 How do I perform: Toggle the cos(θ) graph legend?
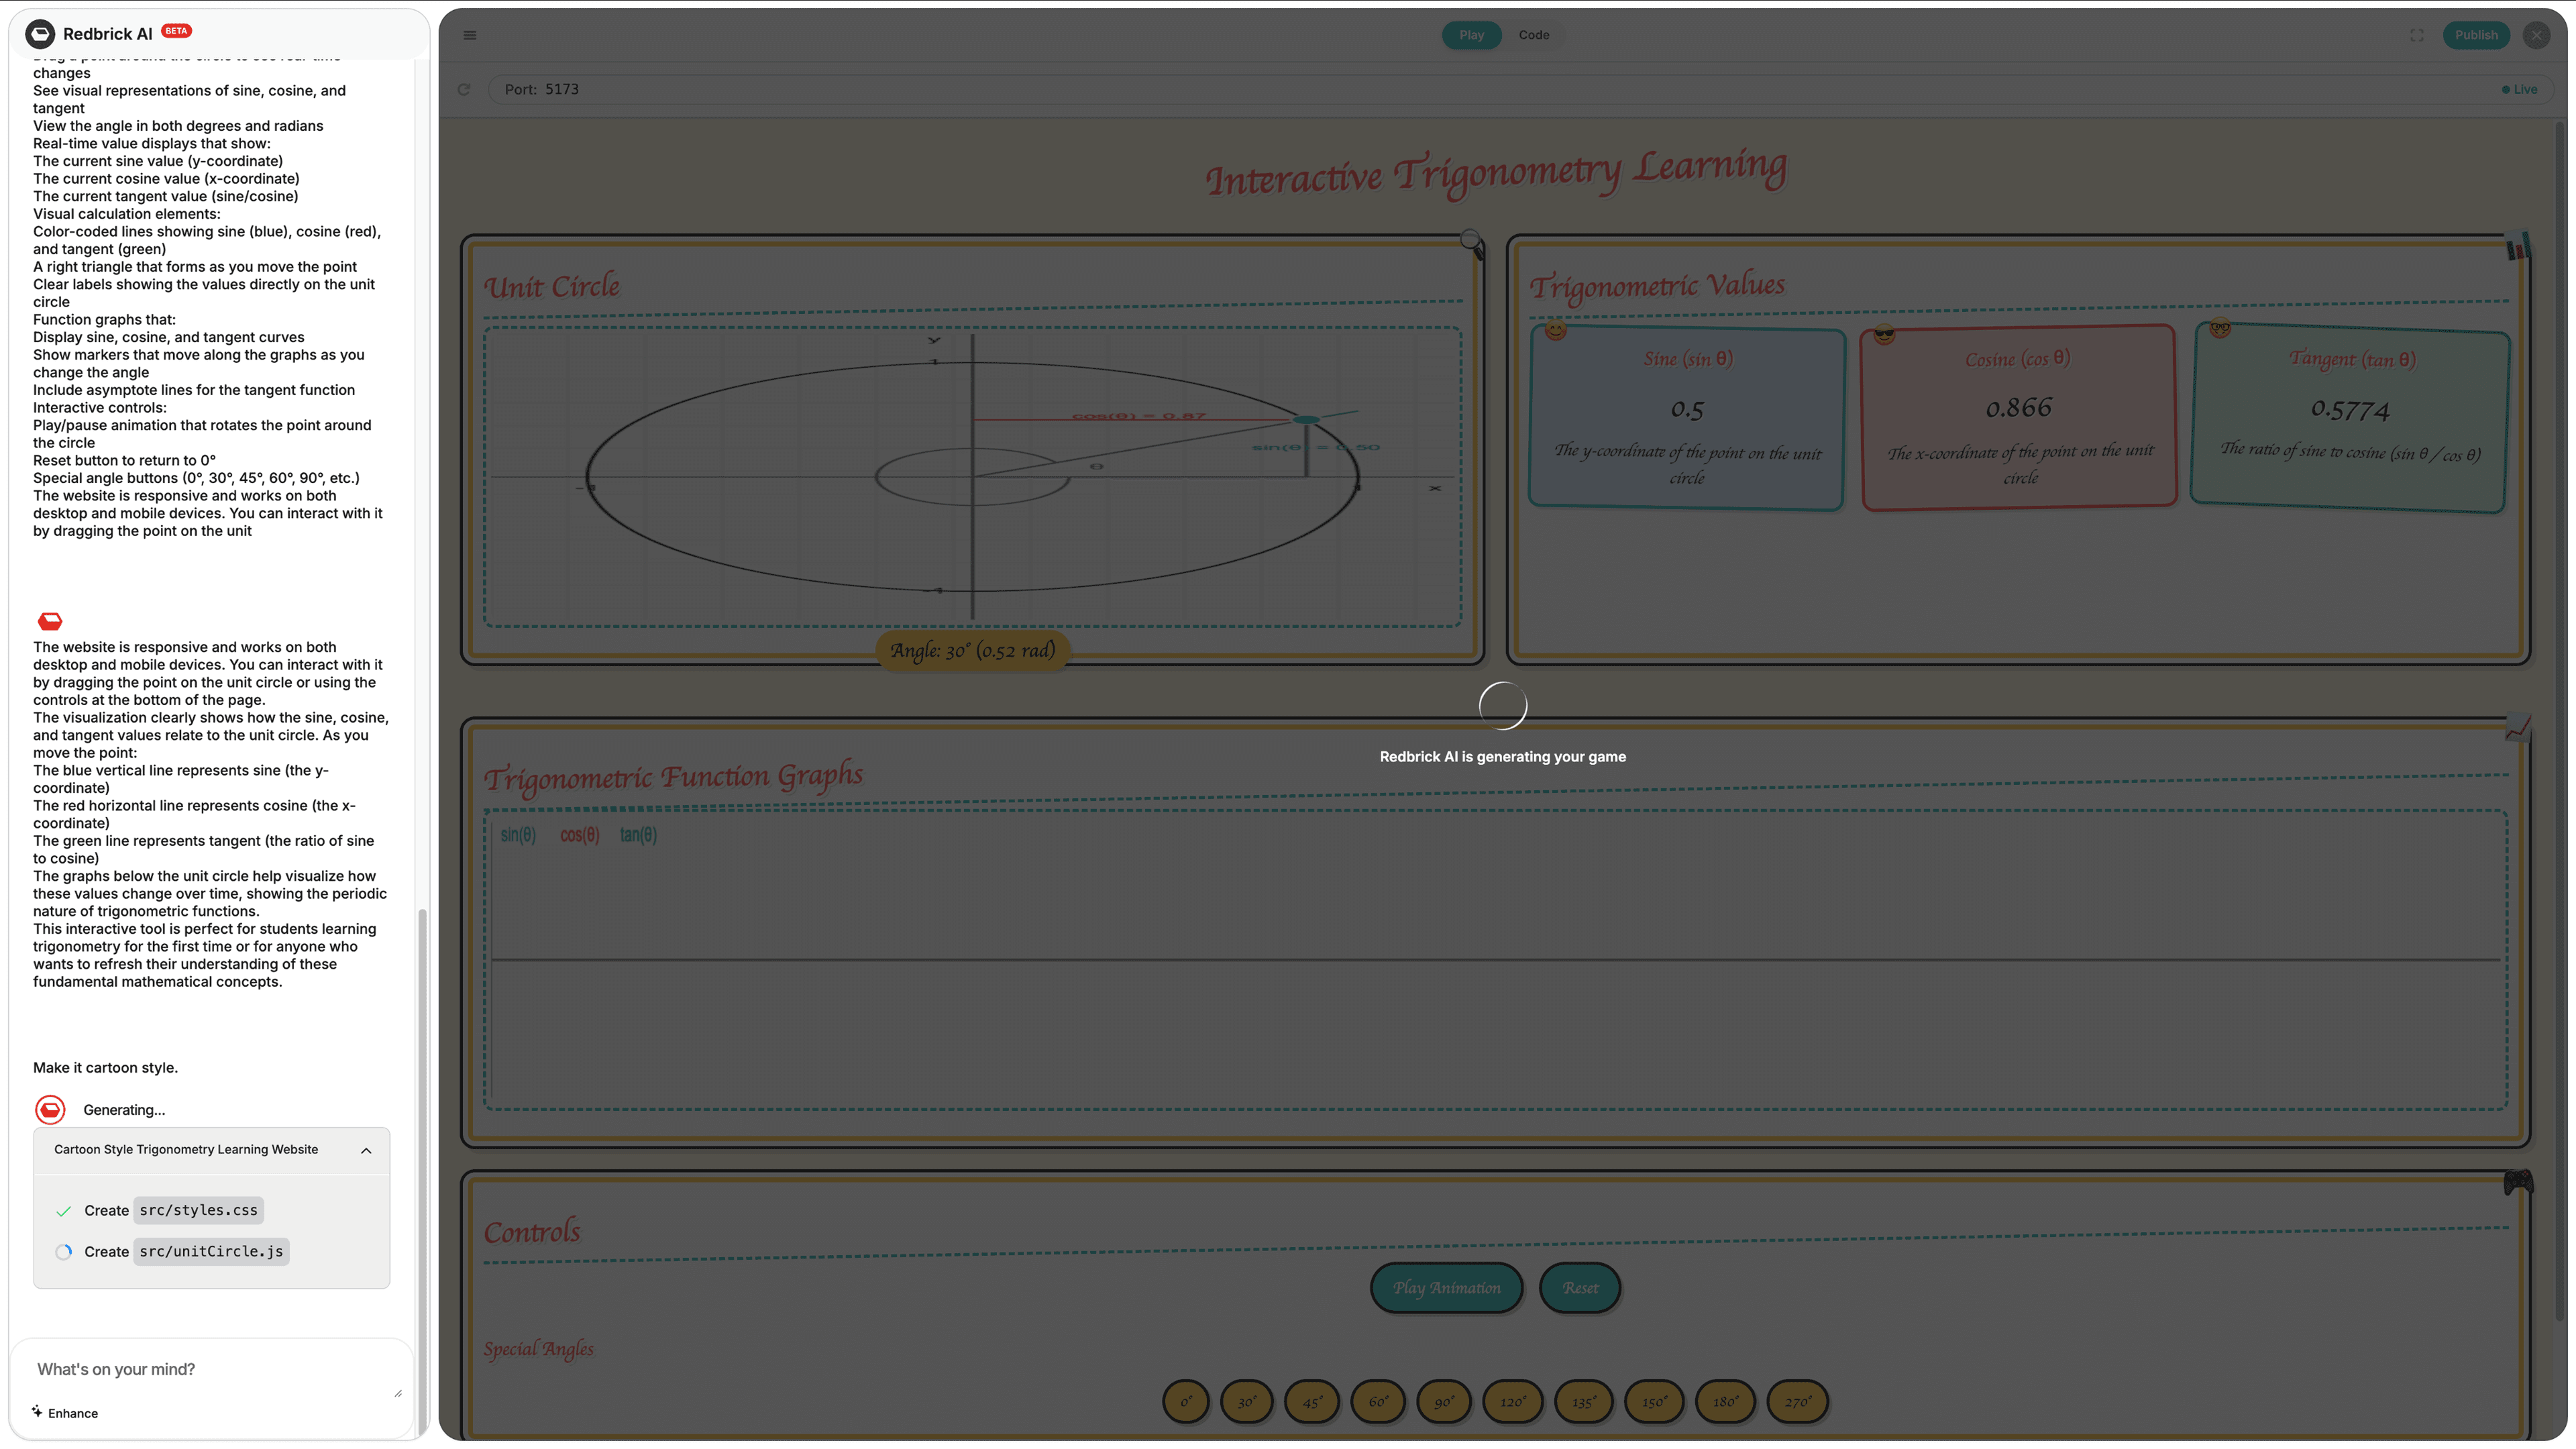(579, 835)
